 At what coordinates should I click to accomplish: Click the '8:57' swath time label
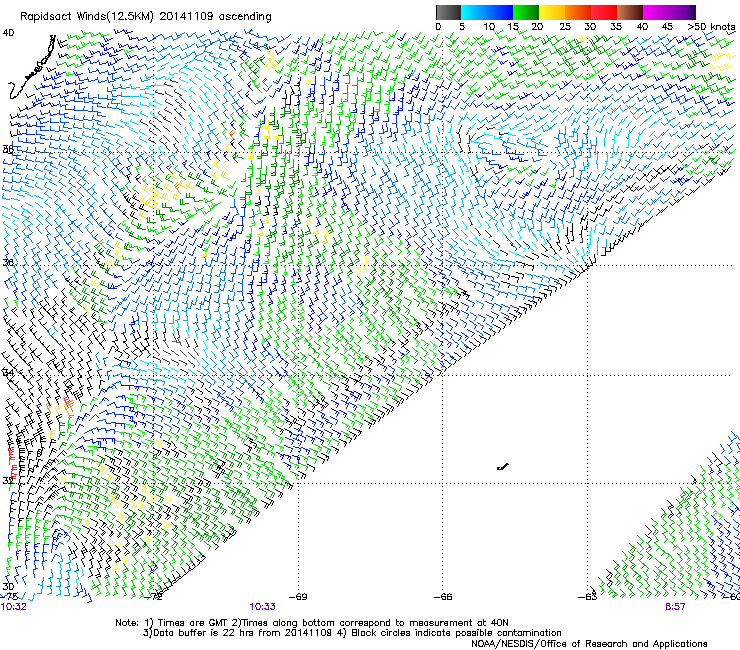(675, 607)
